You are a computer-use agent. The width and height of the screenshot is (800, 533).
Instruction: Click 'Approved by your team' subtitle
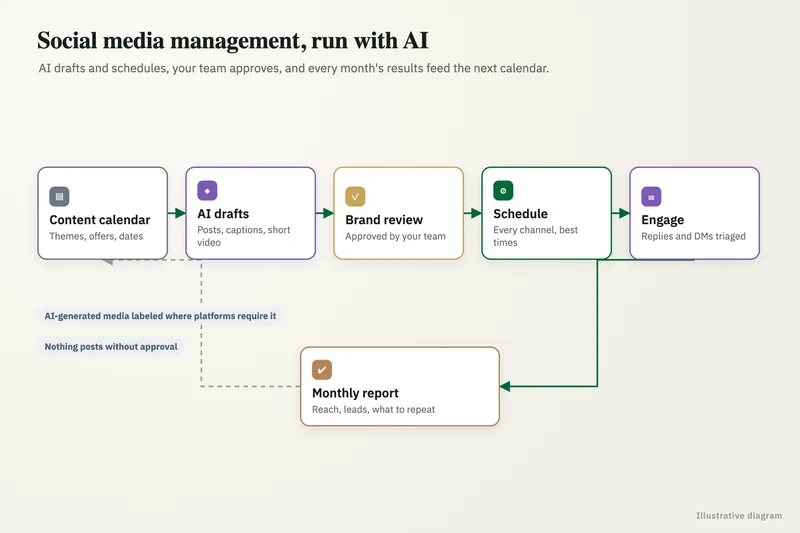(x=395, y=236)
